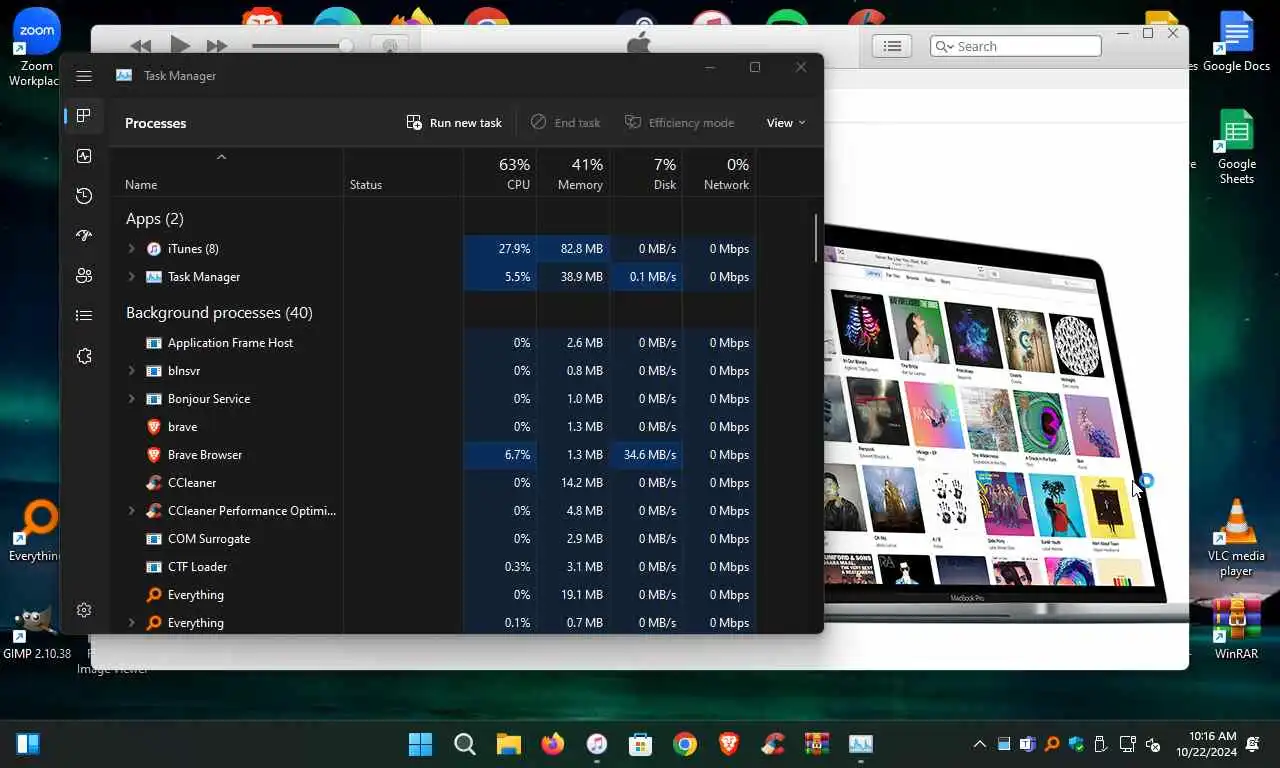Screen dimensions: 1280x768
Task: Open Google Chrome from taskbar
Action: [x=685, y=744]
